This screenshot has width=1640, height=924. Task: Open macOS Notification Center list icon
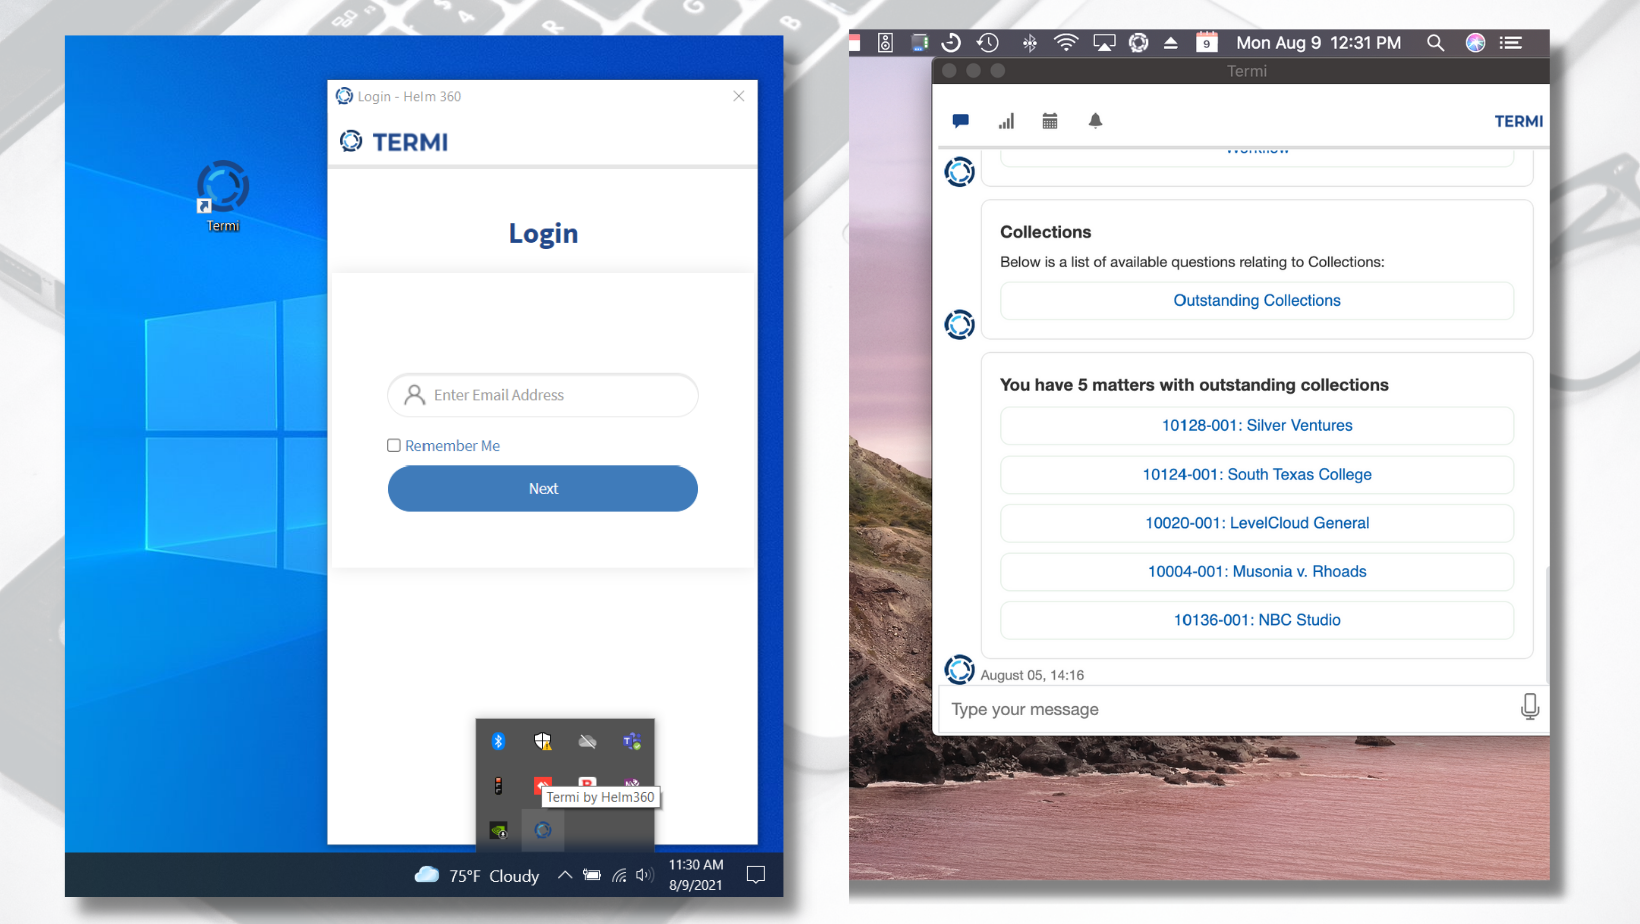pyautogui.click(x=1511, y=43)
